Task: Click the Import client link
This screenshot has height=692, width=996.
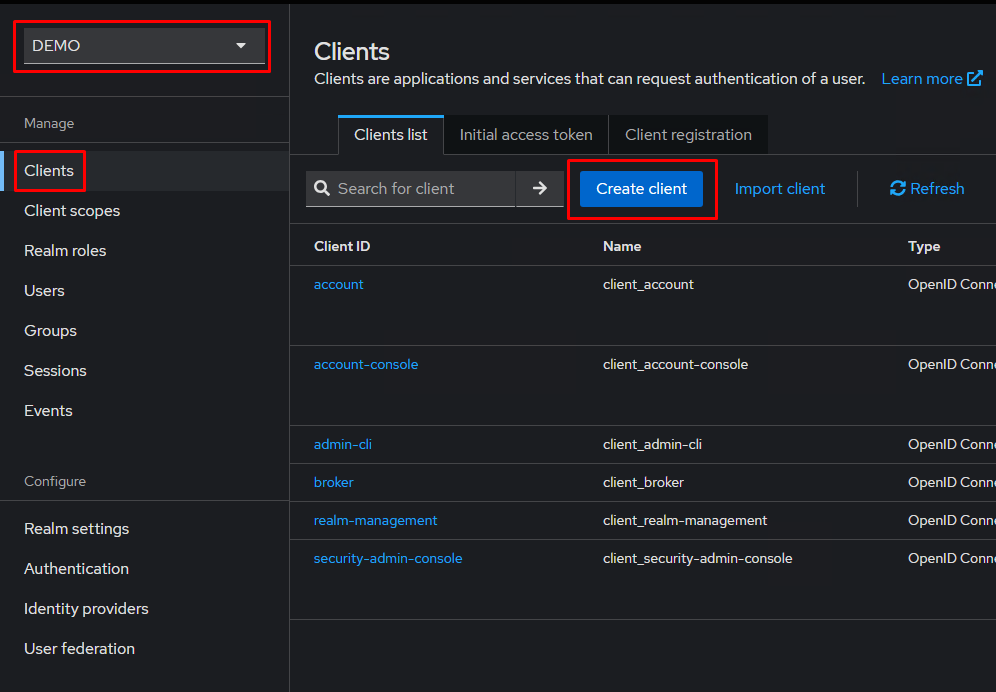Action: click(x=780, y=188)
